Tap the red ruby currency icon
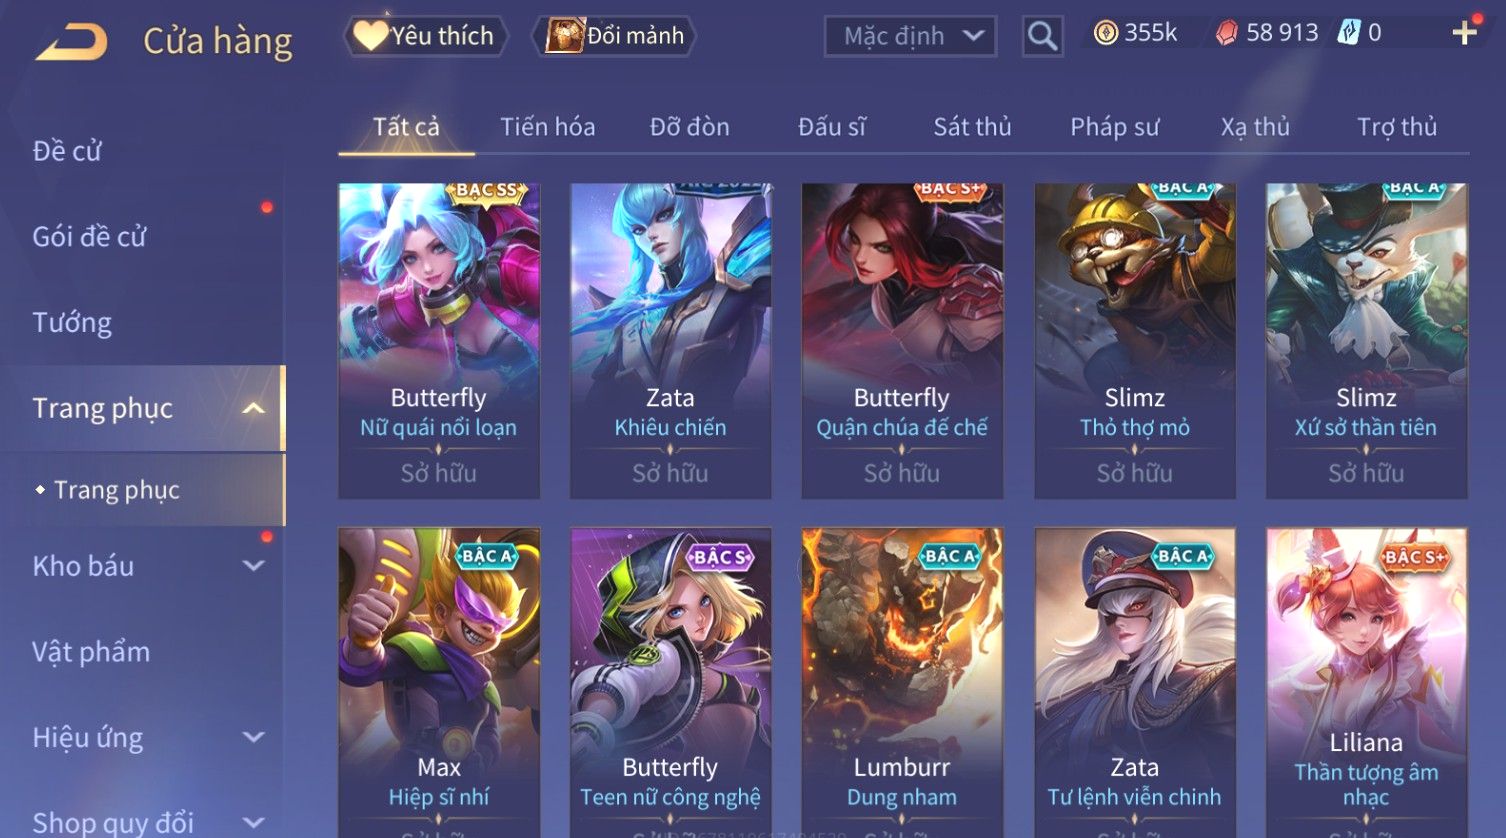 coord(1226,33)
